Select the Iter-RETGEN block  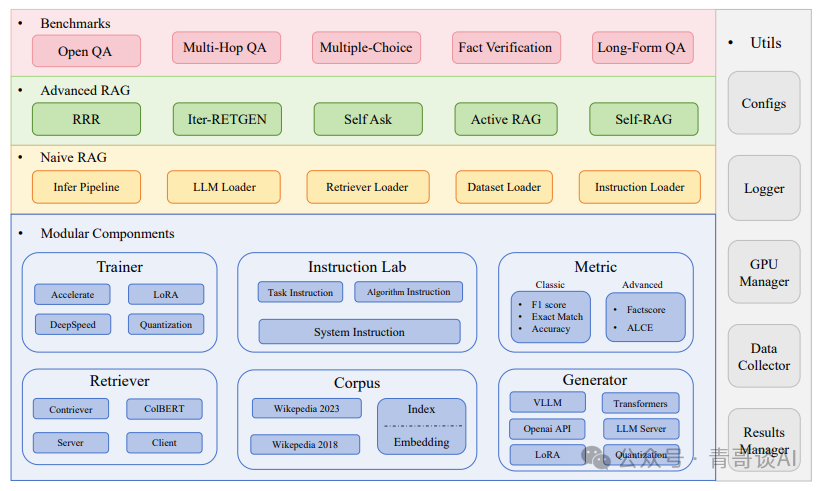click(x=227, y=119)
